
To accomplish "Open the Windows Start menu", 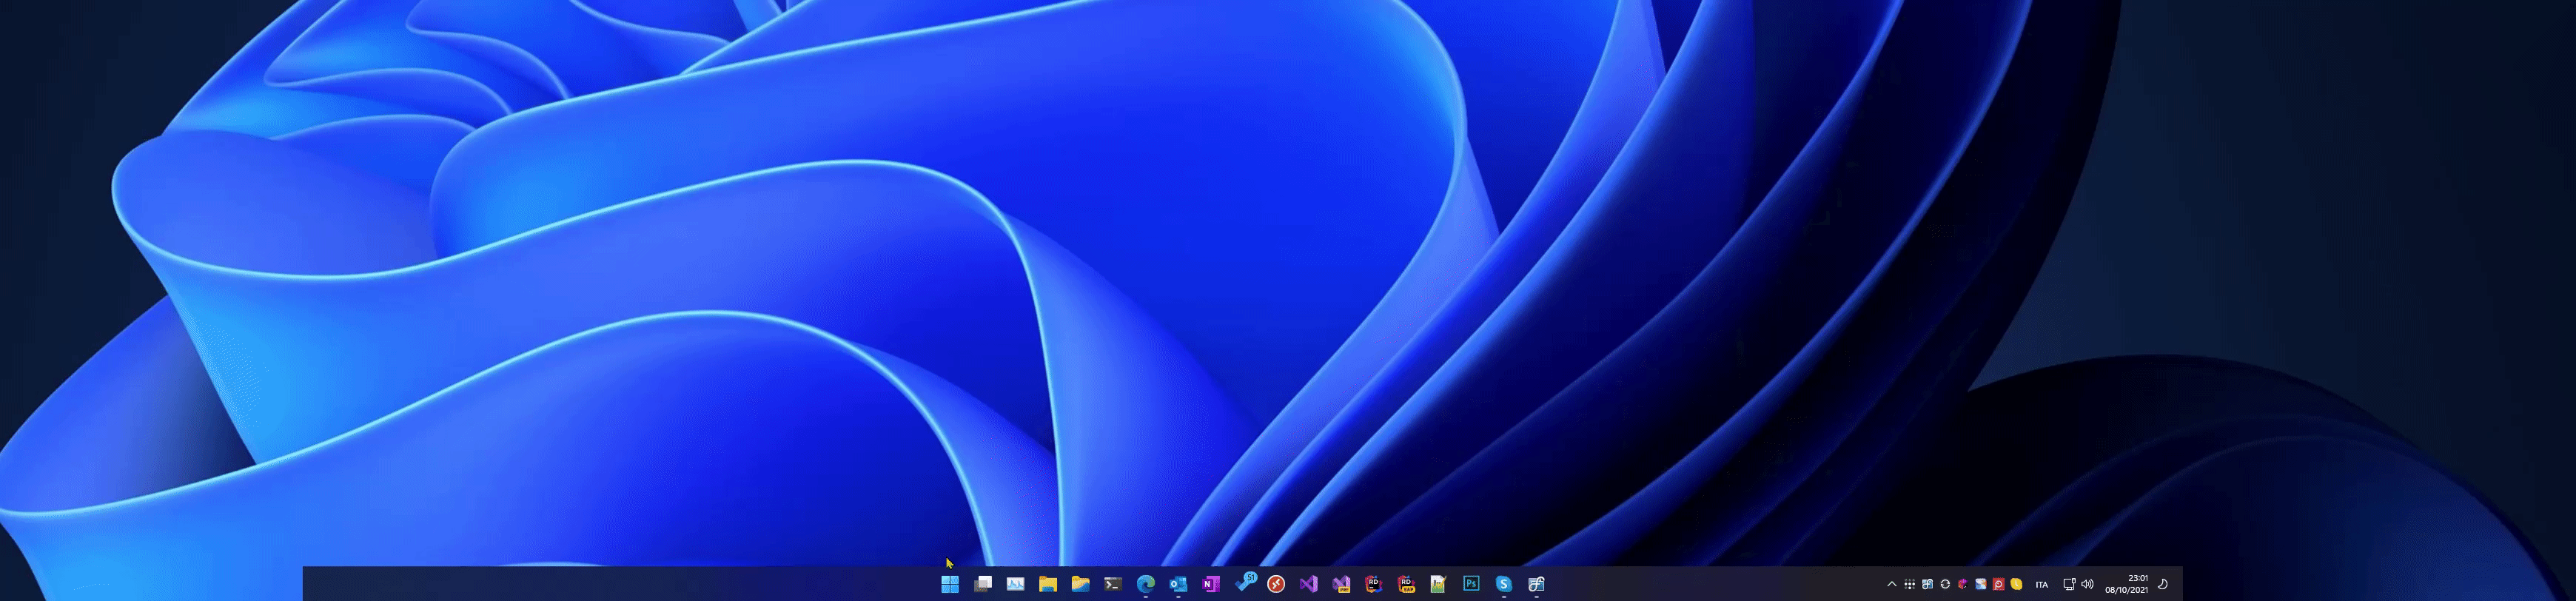I will tap(949, 584).
